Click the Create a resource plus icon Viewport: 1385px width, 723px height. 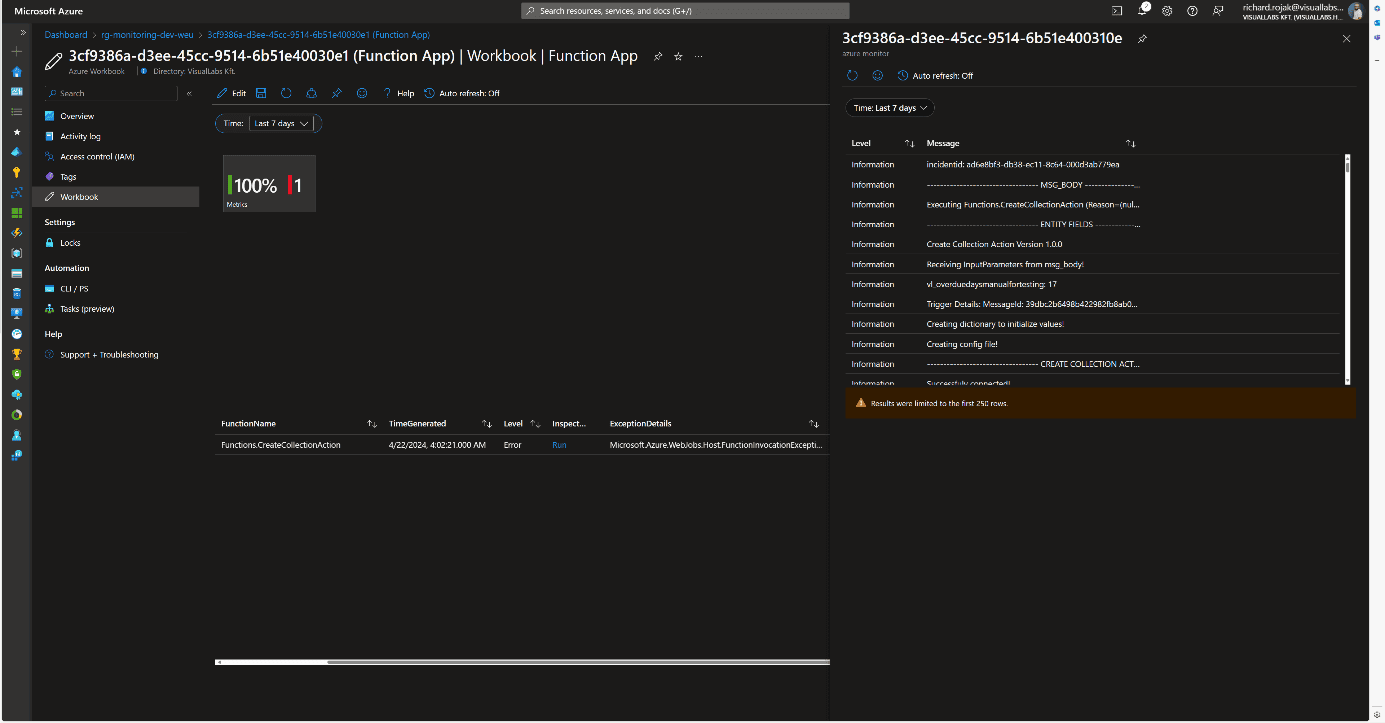[16, 51]
